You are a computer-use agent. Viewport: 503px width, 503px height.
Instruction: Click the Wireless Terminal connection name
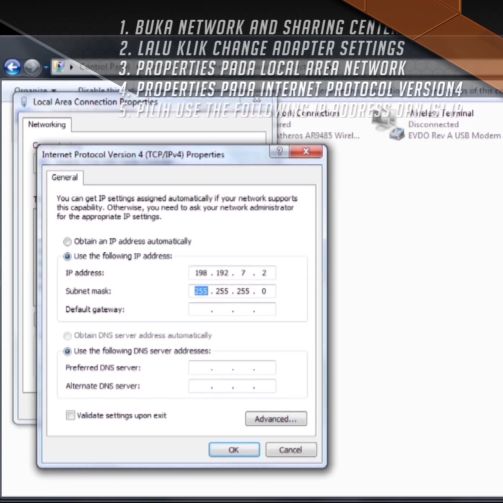tap(441, 113)
